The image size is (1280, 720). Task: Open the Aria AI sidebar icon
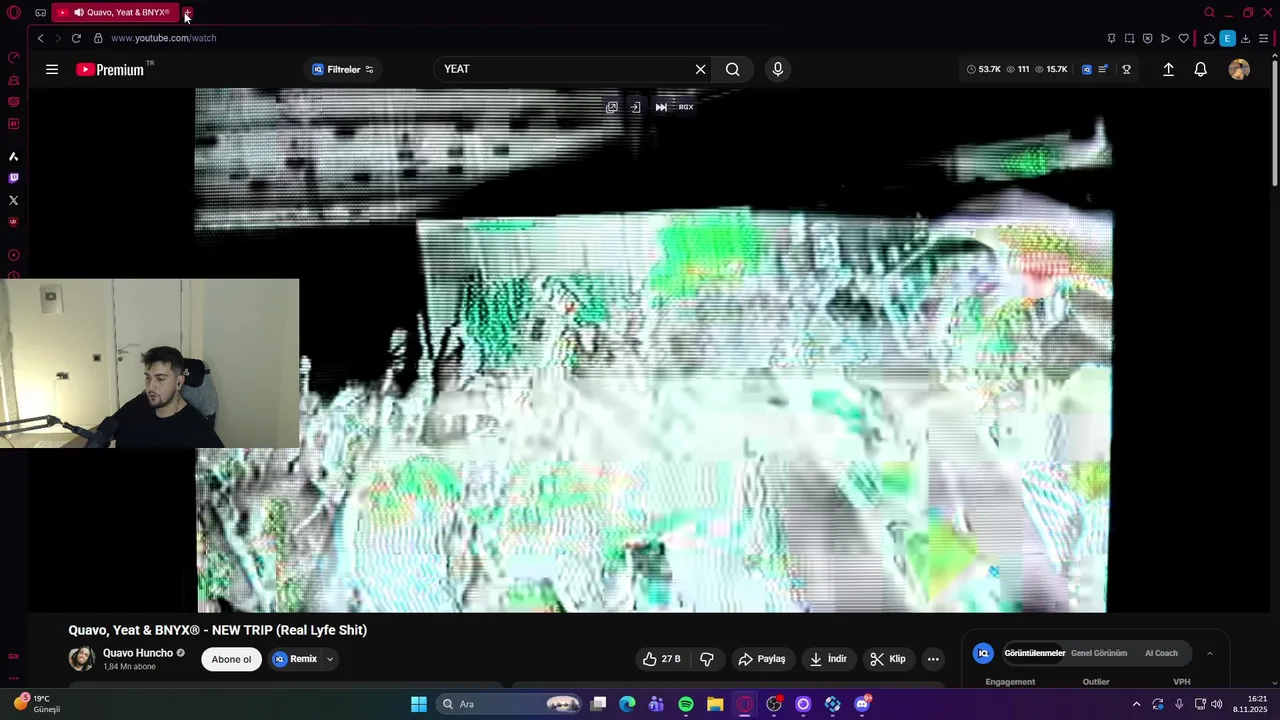(13, 156)
